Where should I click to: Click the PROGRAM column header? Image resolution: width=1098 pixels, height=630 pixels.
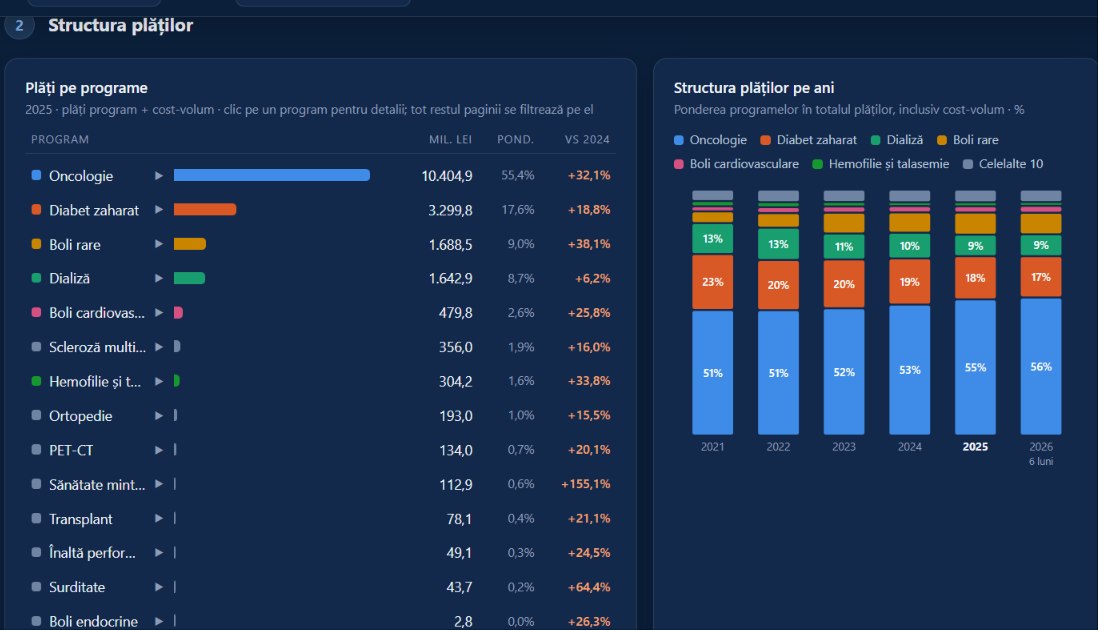[x=60, y=139]
